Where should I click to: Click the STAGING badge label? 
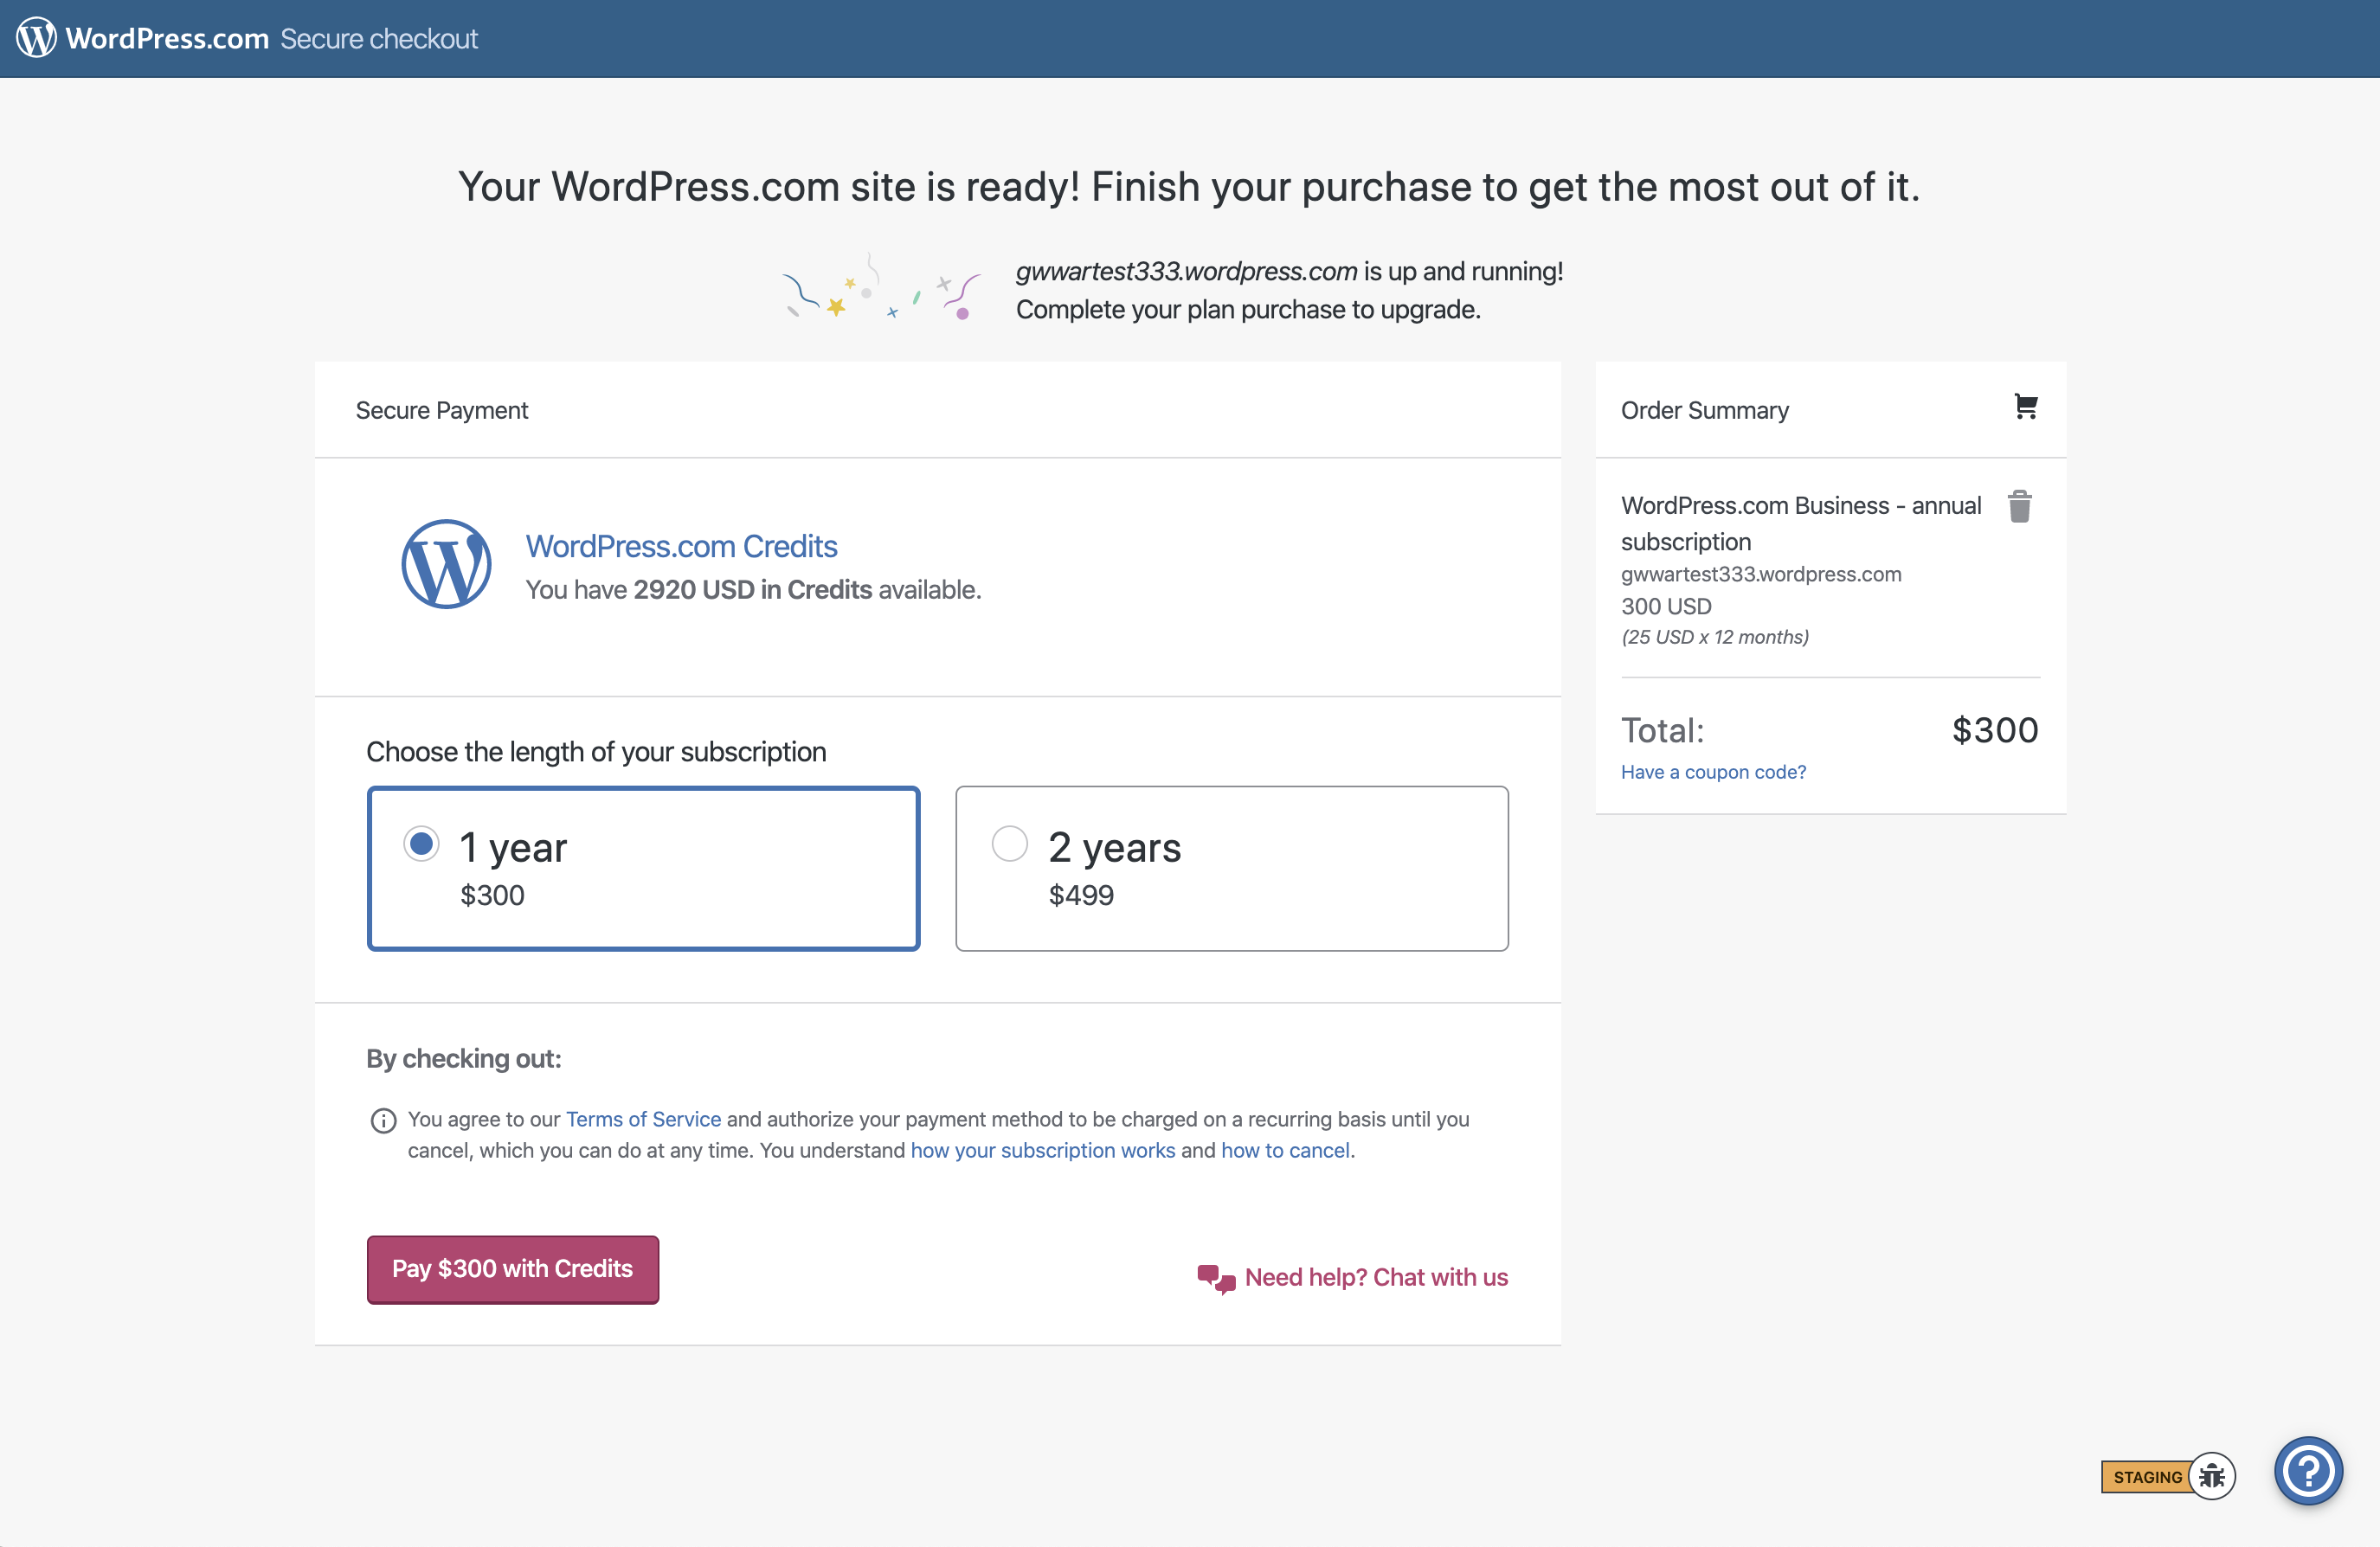click(2146, 1477)
